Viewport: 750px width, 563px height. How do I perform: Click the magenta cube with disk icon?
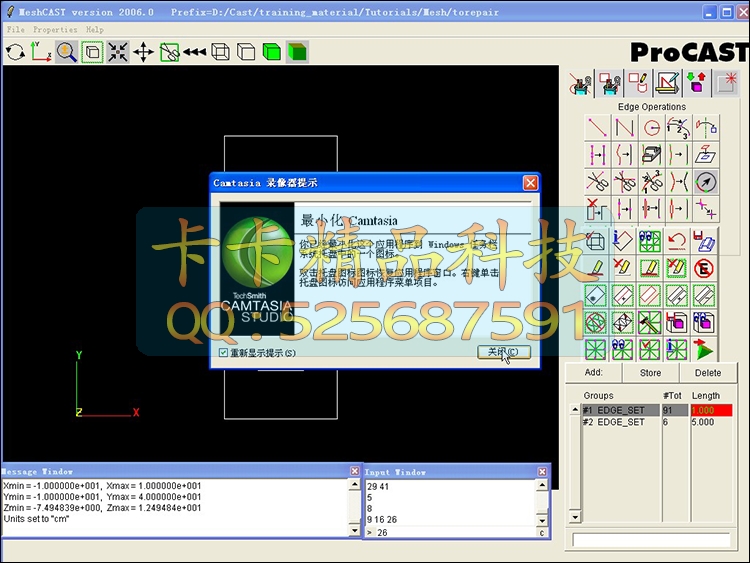pos(677,322)
